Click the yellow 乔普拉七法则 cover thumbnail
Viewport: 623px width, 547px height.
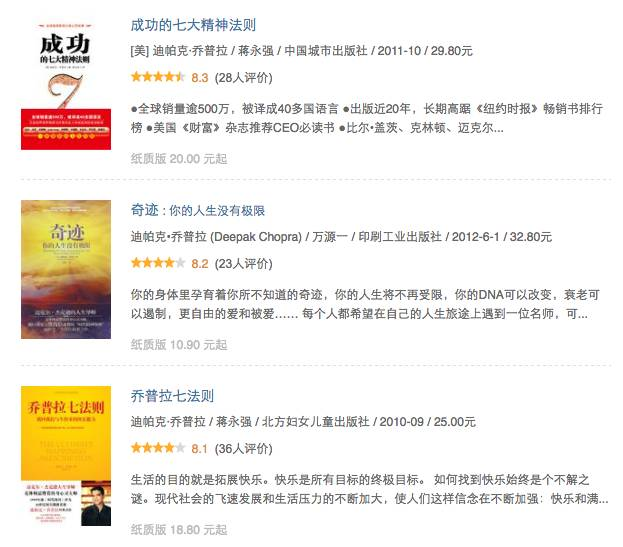tap(66, 456)
